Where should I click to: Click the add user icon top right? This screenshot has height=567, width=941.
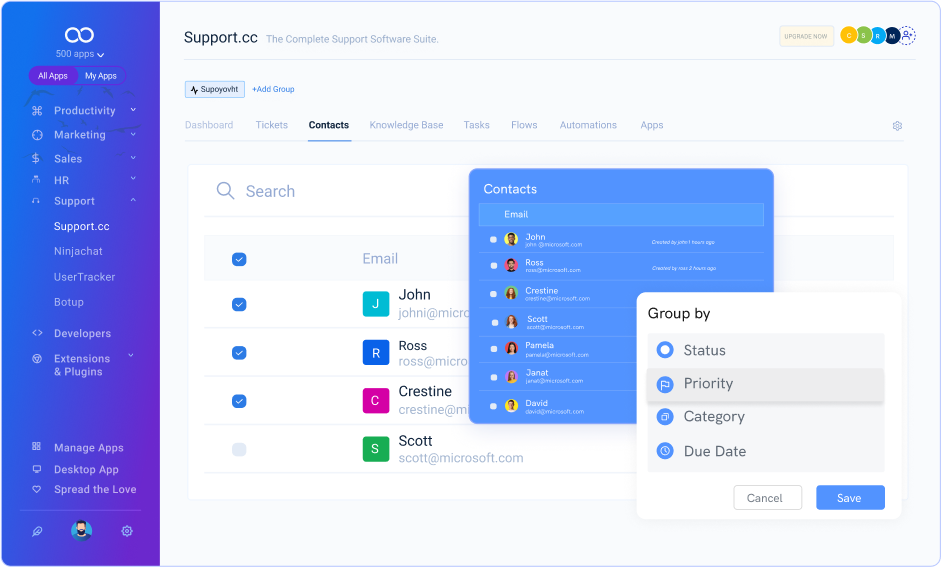(x=907, y=36)
